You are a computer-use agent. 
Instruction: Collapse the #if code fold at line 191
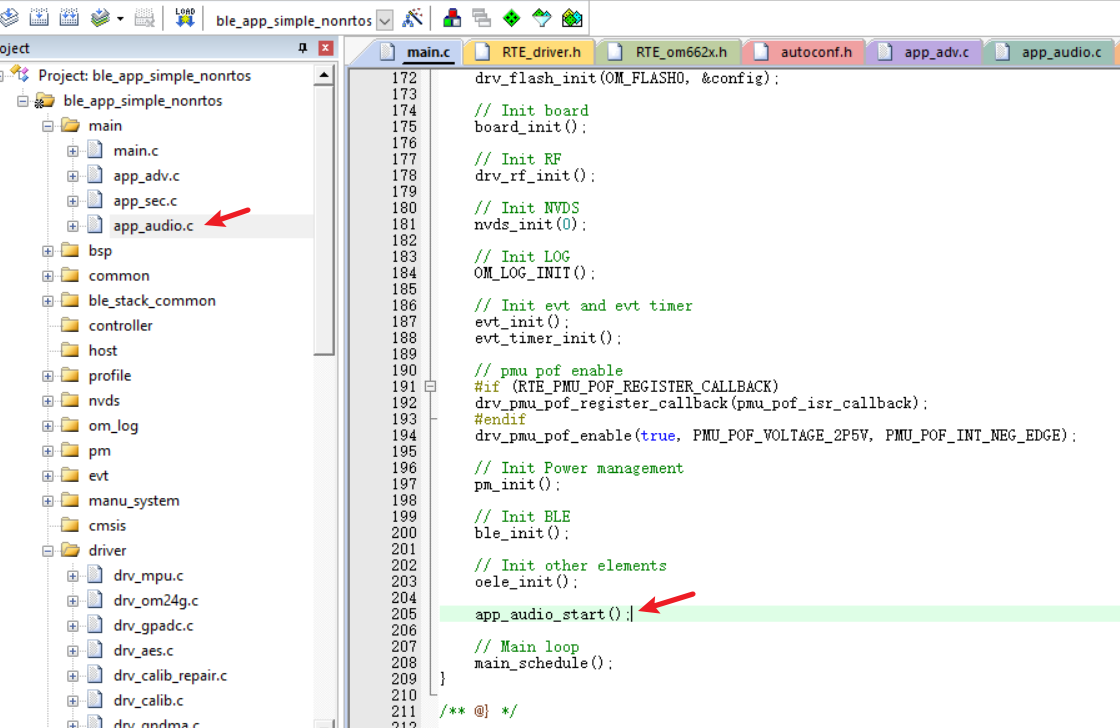coord(430,387)
